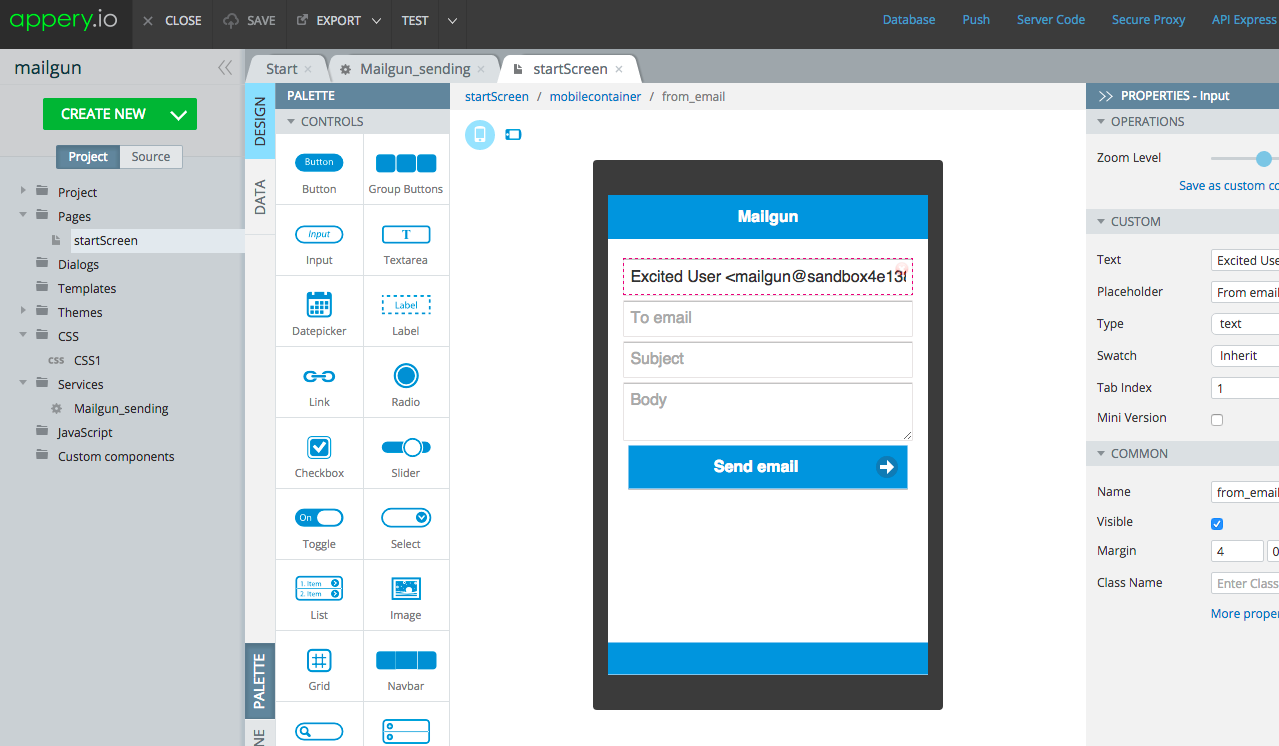Select the Datepicker control in palette

pyautogui.click(x=319, y=305)
